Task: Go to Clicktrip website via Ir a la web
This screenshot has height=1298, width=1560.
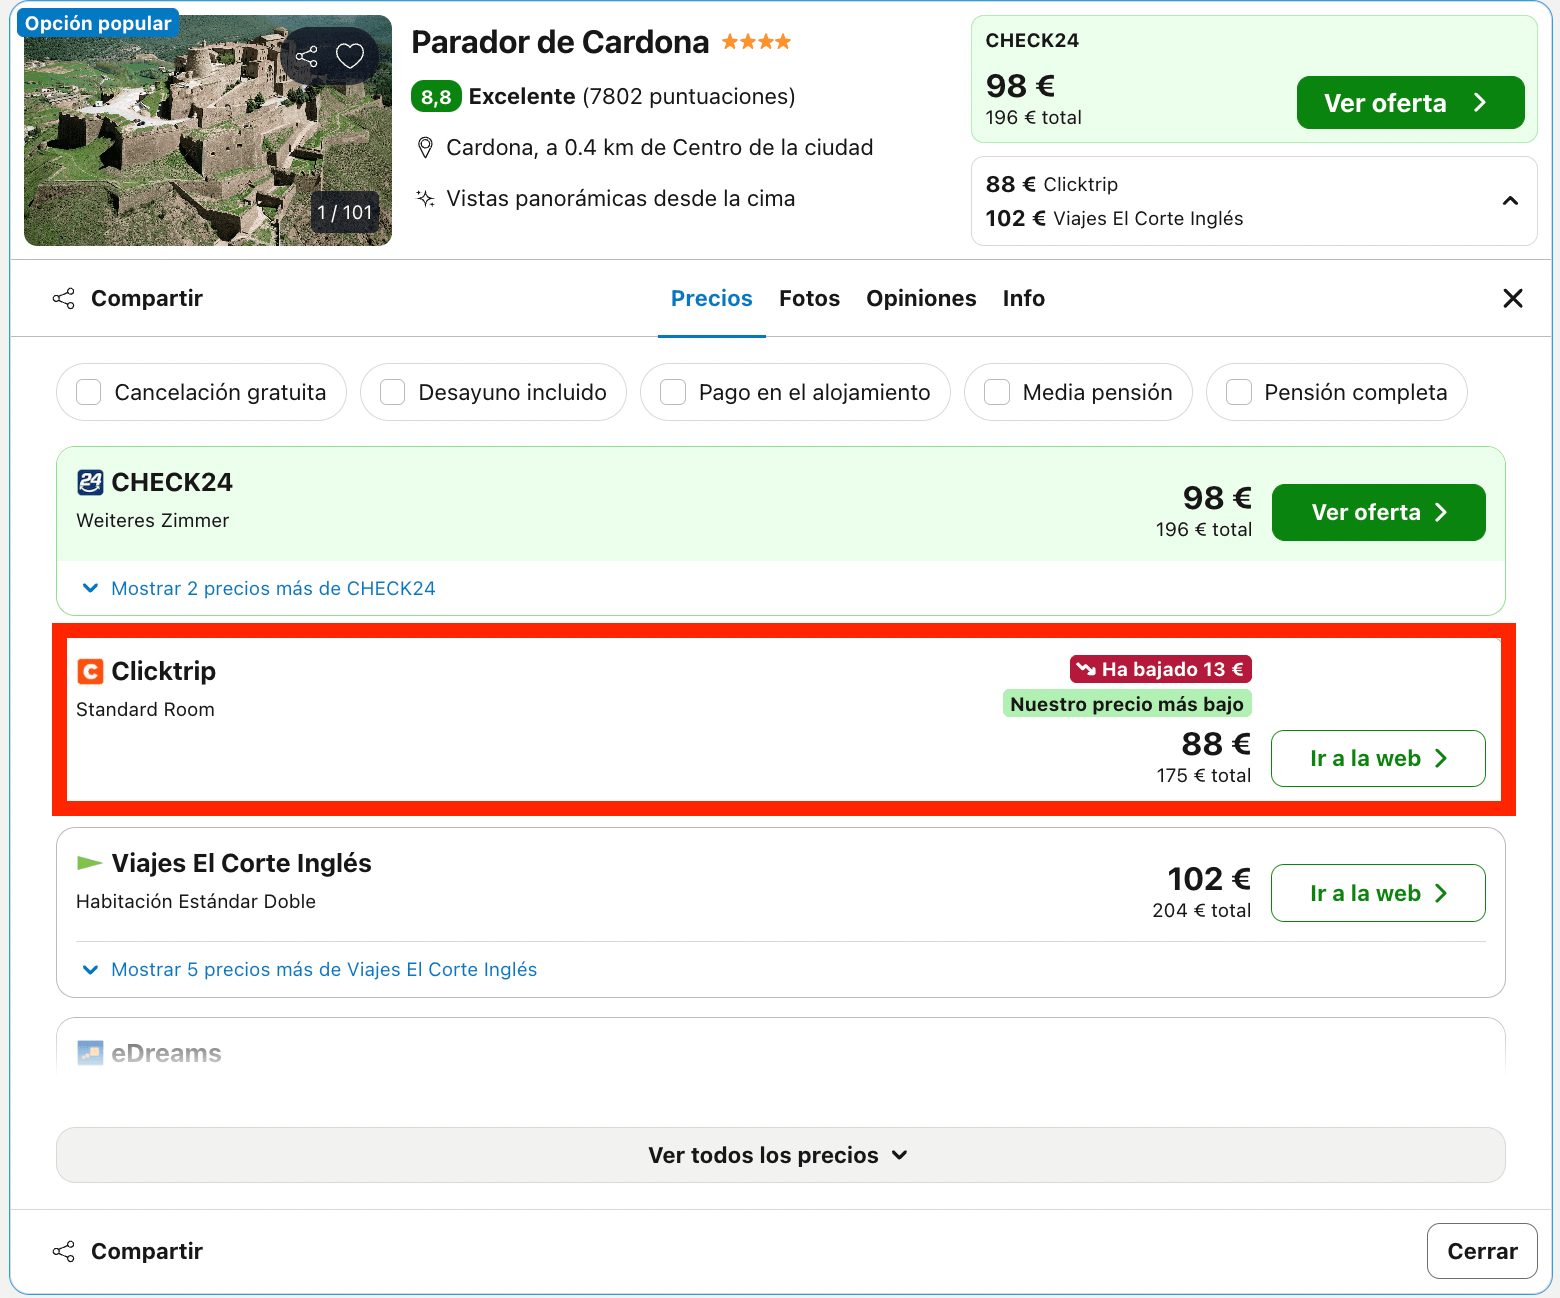Action: [x=1378, y=758]
